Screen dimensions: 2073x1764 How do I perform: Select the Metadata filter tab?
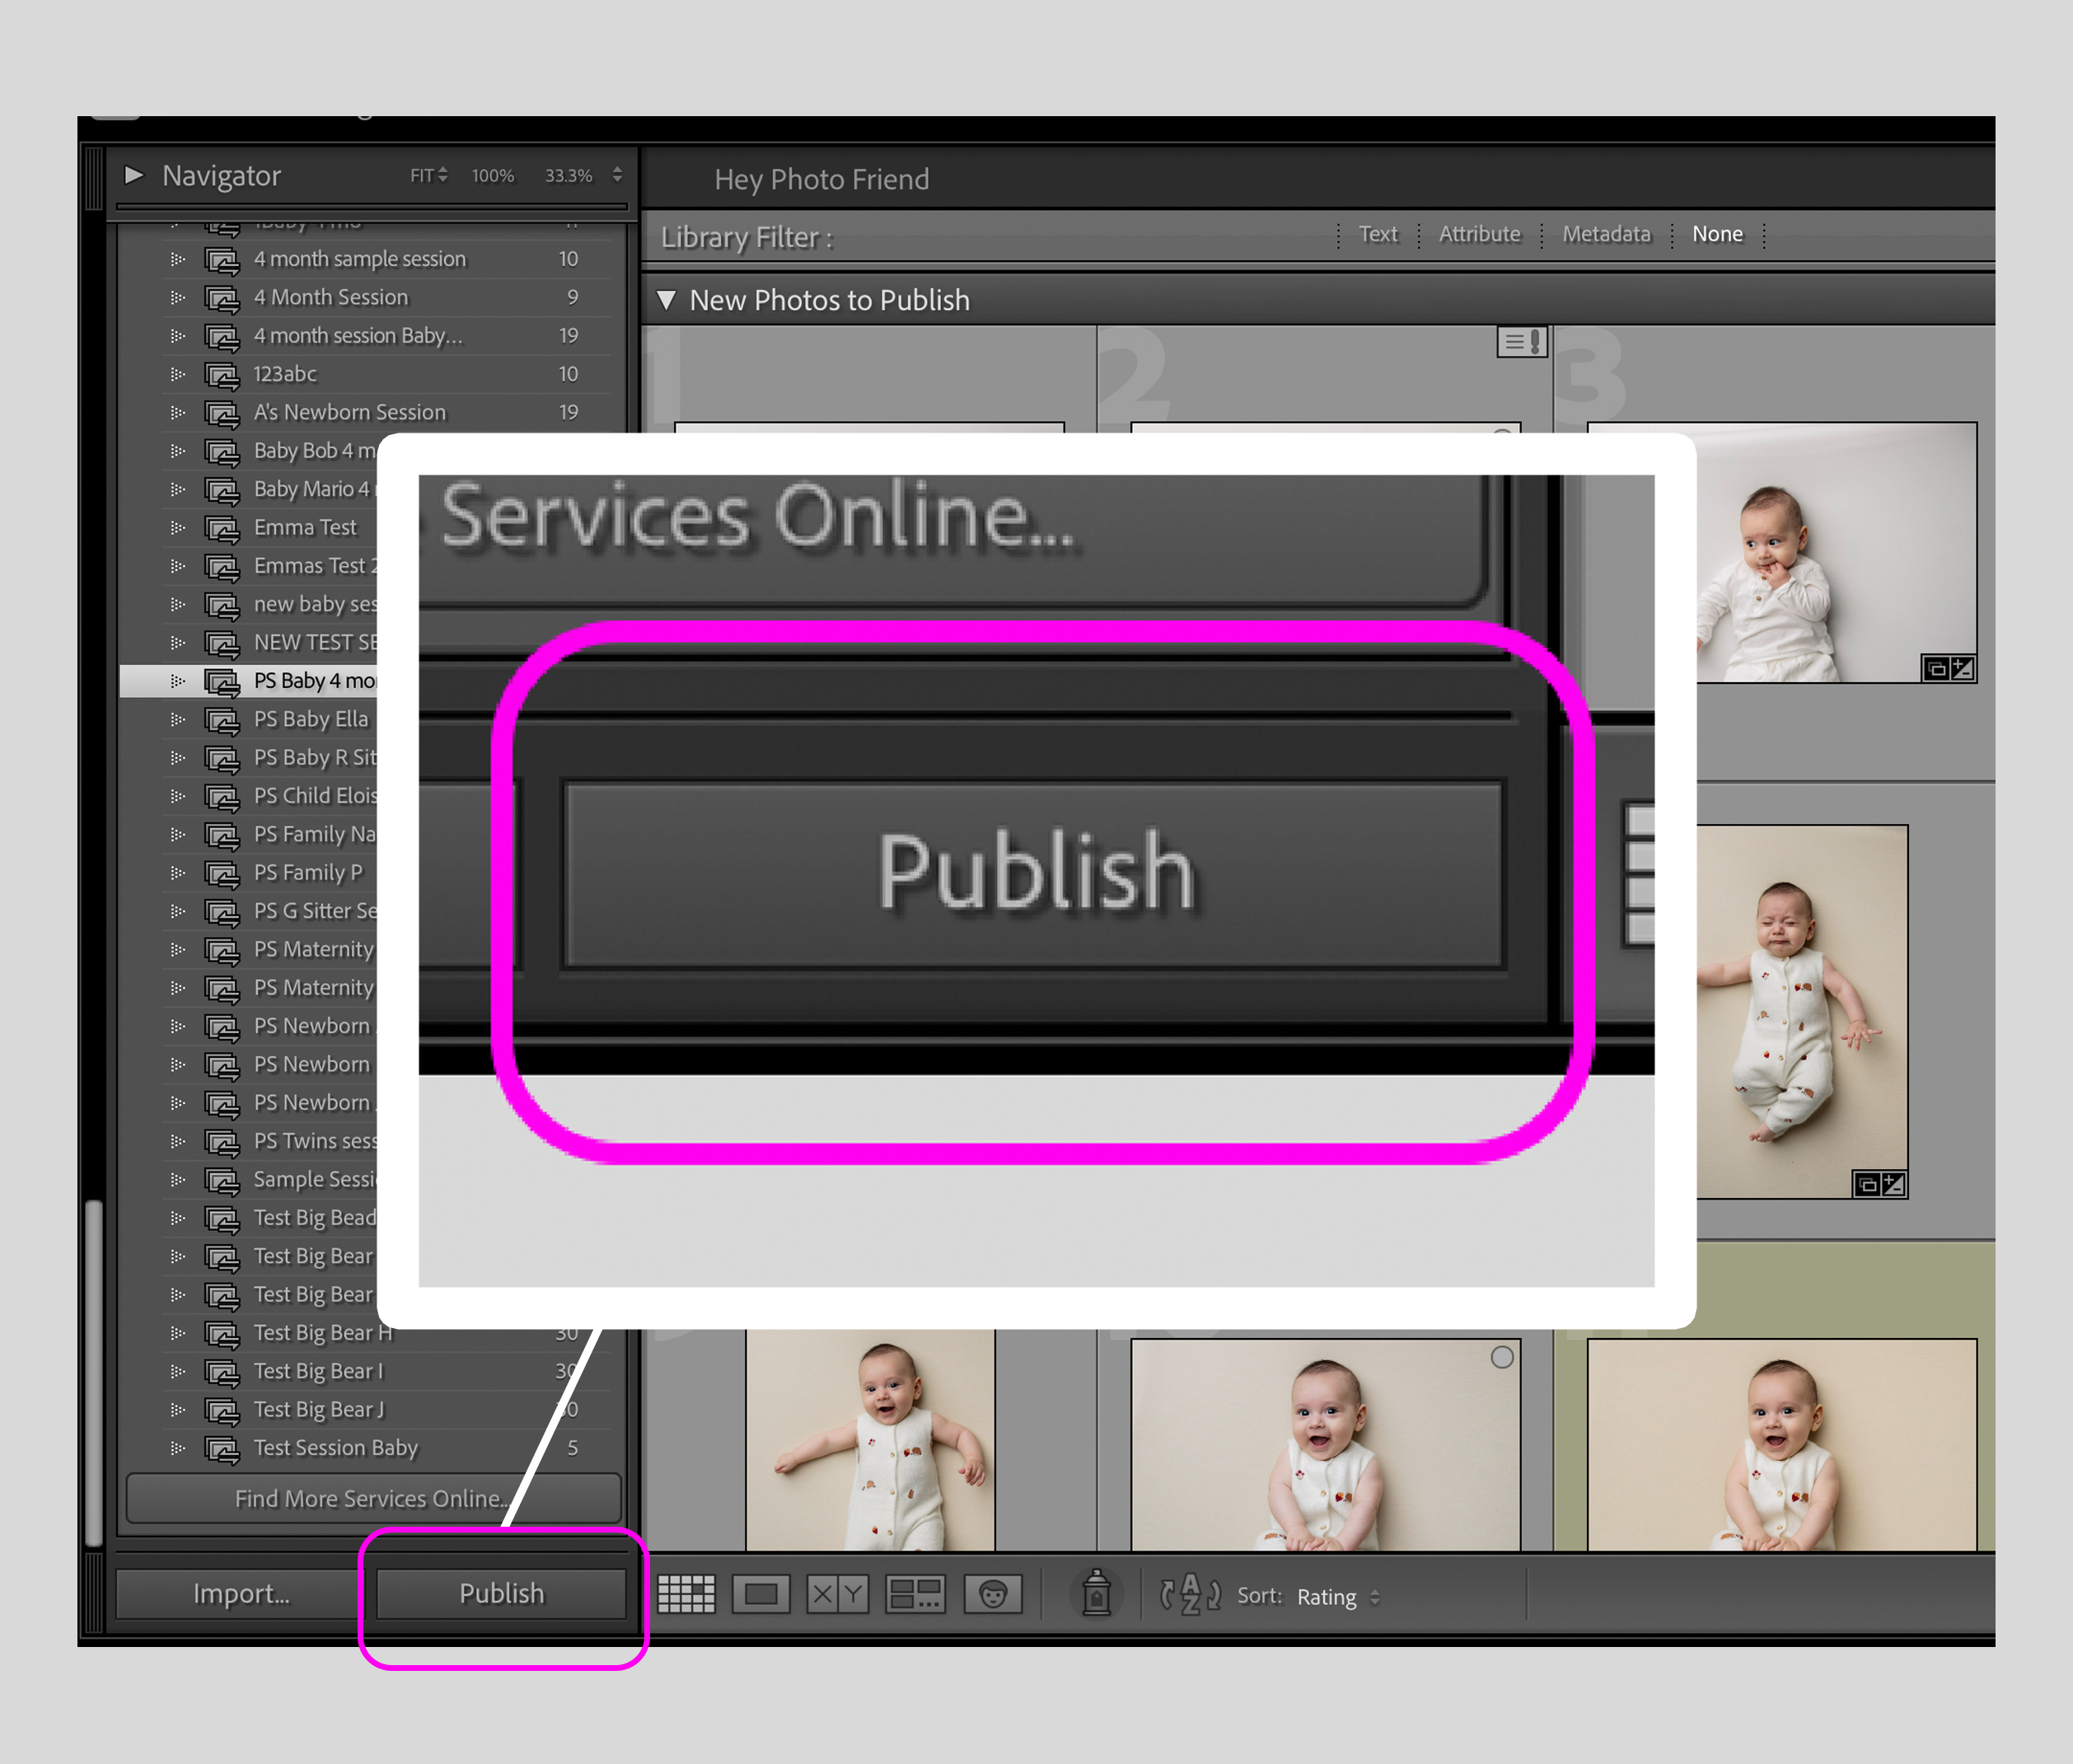(x=1606, y=234)
